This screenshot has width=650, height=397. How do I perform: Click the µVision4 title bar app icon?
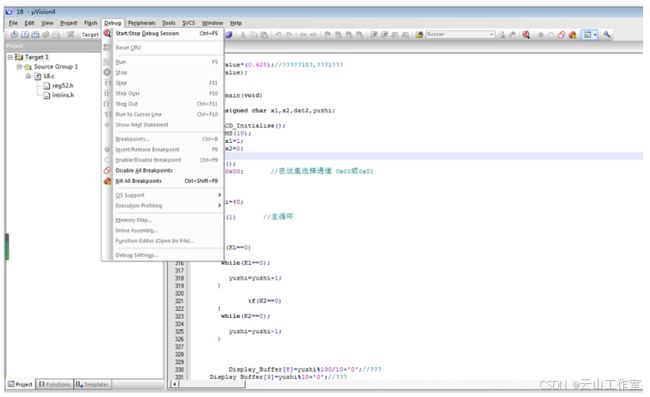tap(9, 12)
